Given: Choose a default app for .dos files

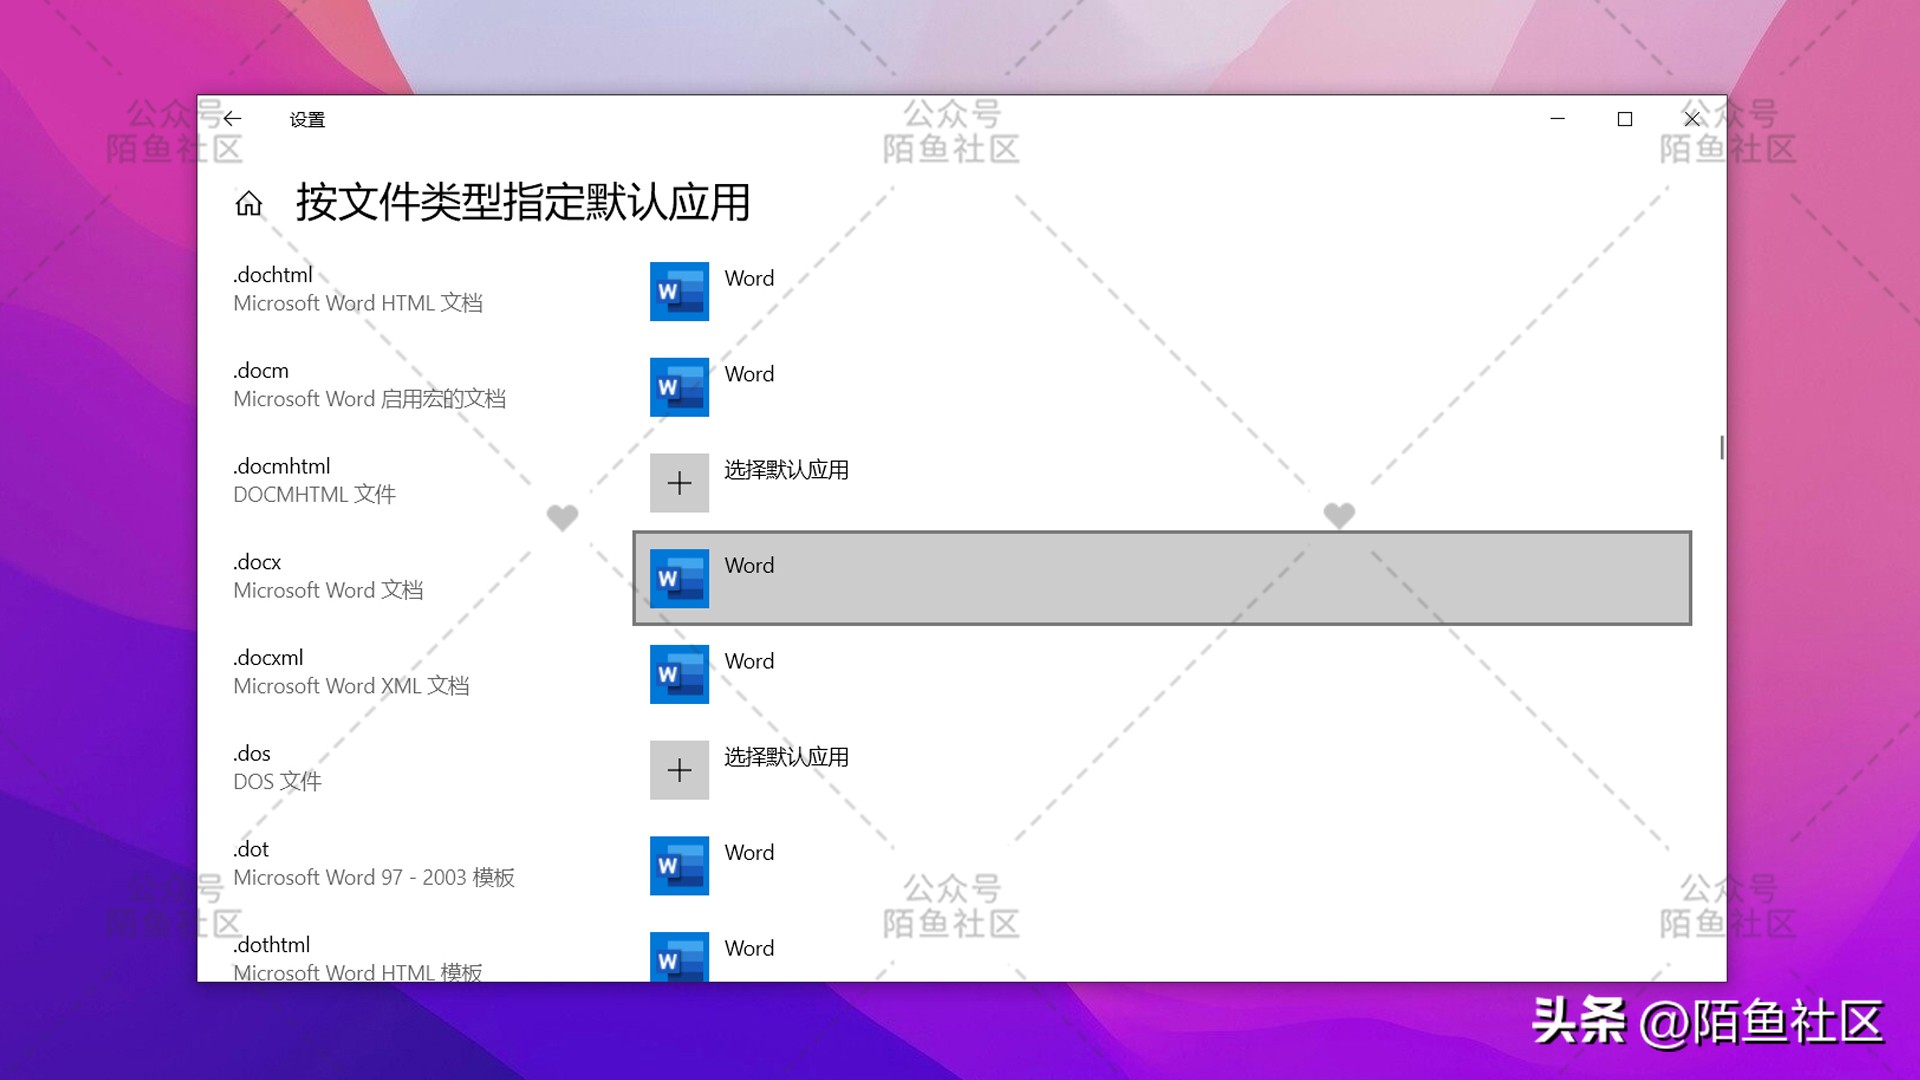Looking at the screenshot, I should 786,757.
